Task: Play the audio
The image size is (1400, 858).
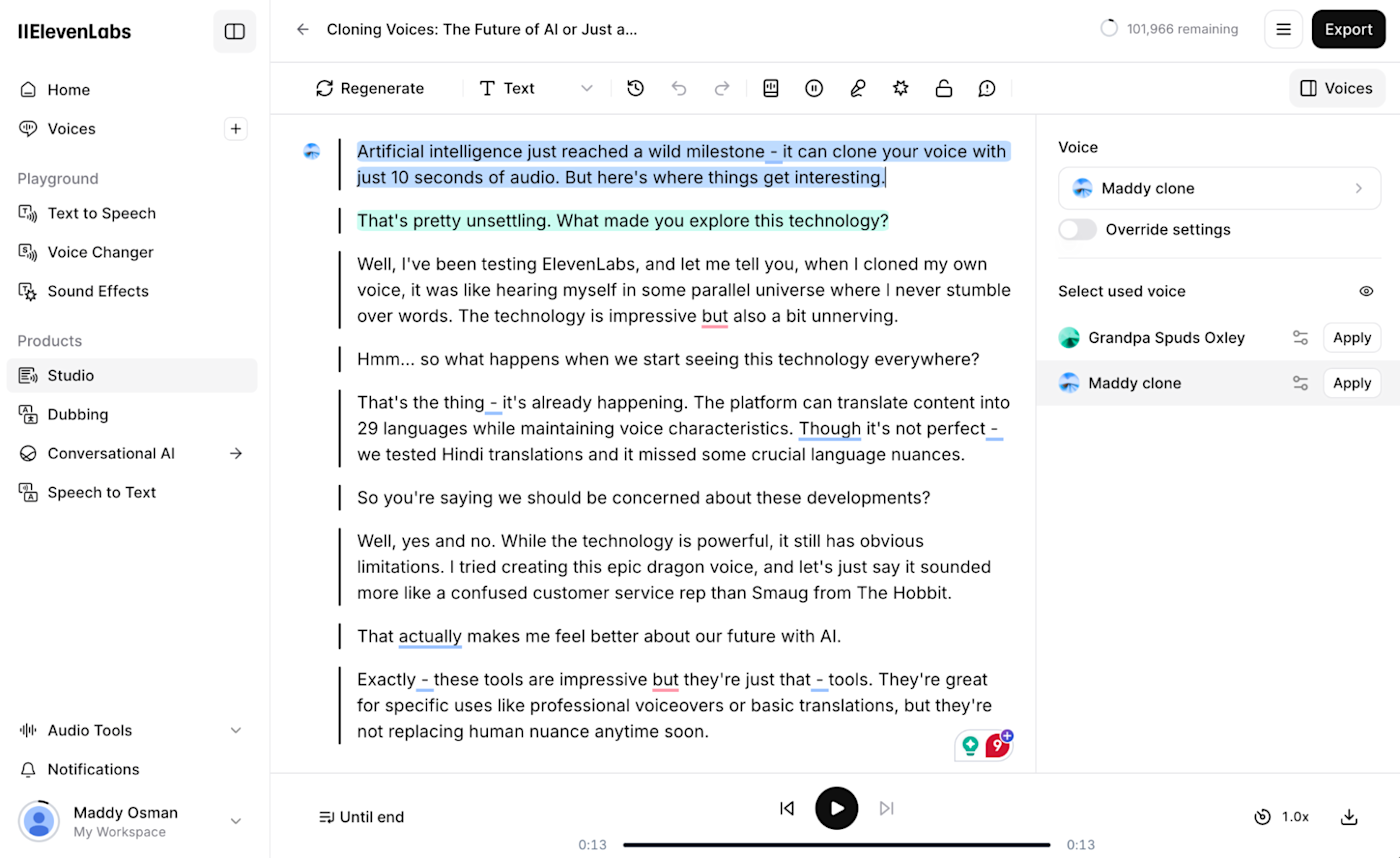Action: pos(837,808)
